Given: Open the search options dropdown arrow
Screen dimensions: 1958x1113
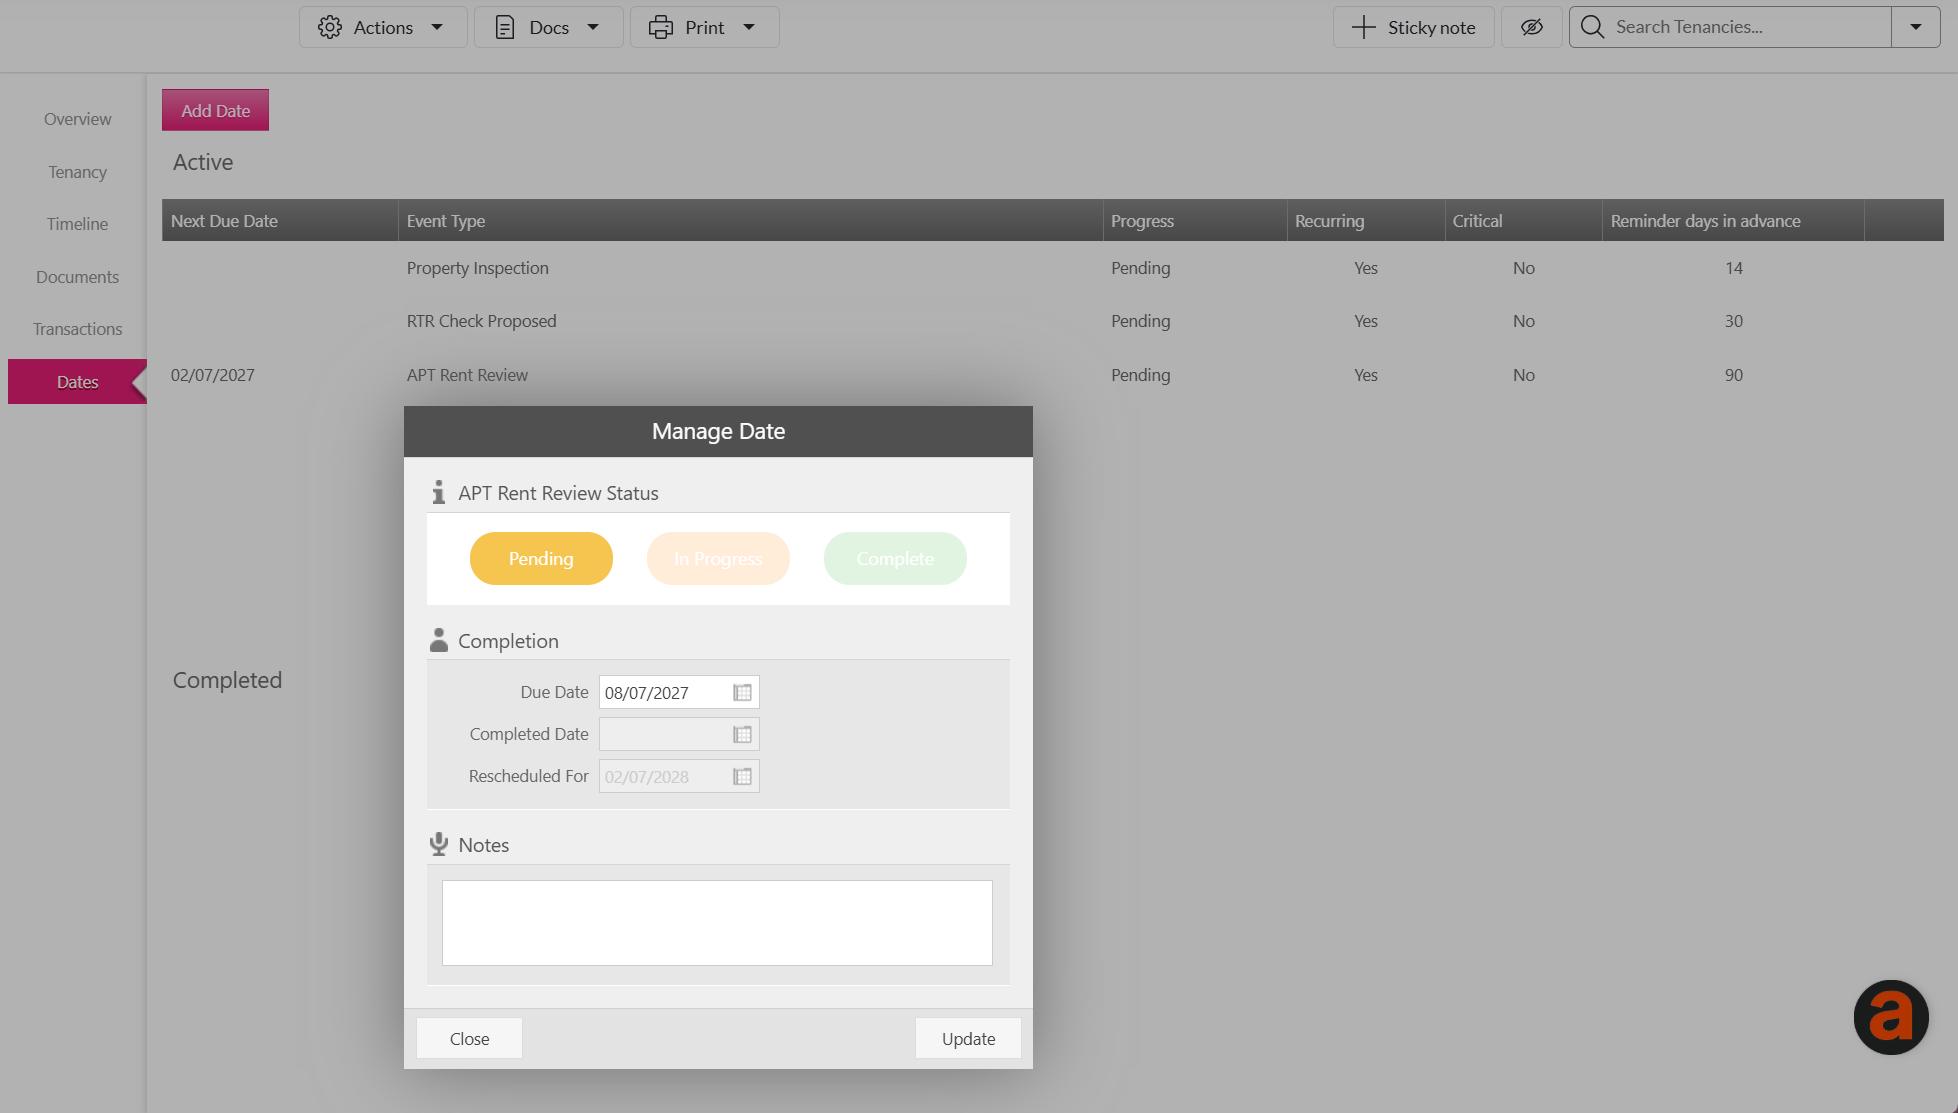Looking at the screenshot, I should 1916,27.
